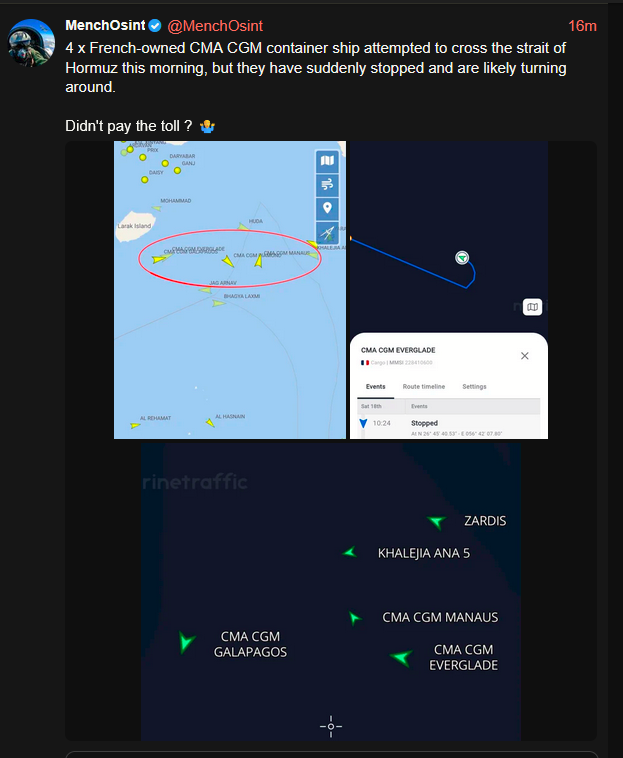Click the crosshair locate icon
This screenshot has height=758, width=623.
331,726
